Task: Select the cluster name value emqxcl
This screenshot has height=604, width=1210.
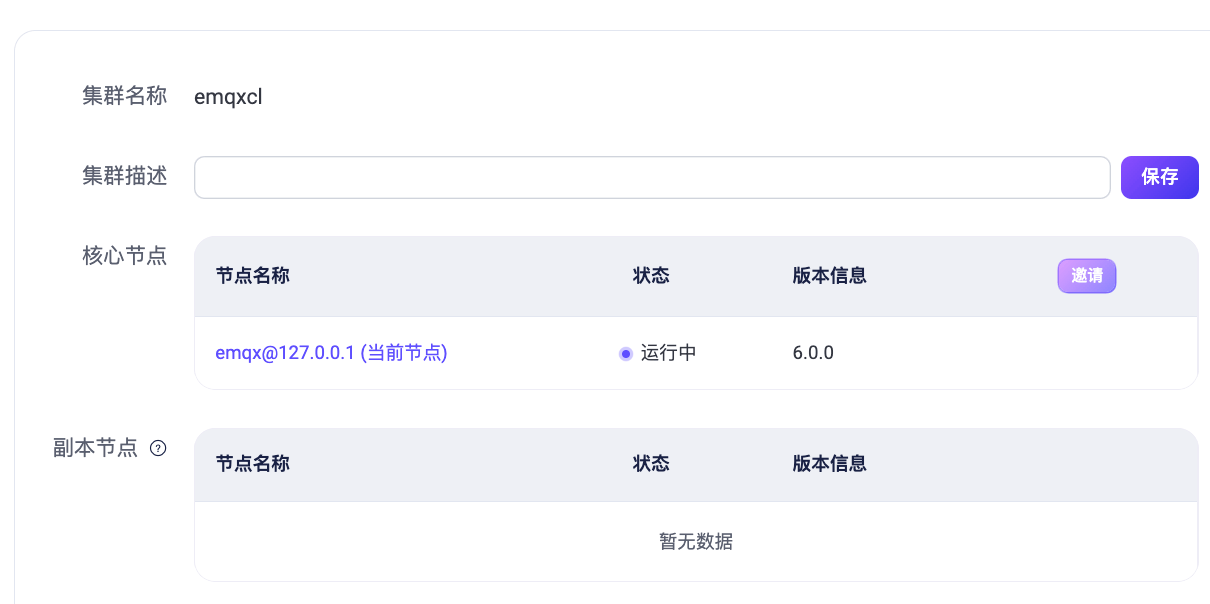Action: 228,98
